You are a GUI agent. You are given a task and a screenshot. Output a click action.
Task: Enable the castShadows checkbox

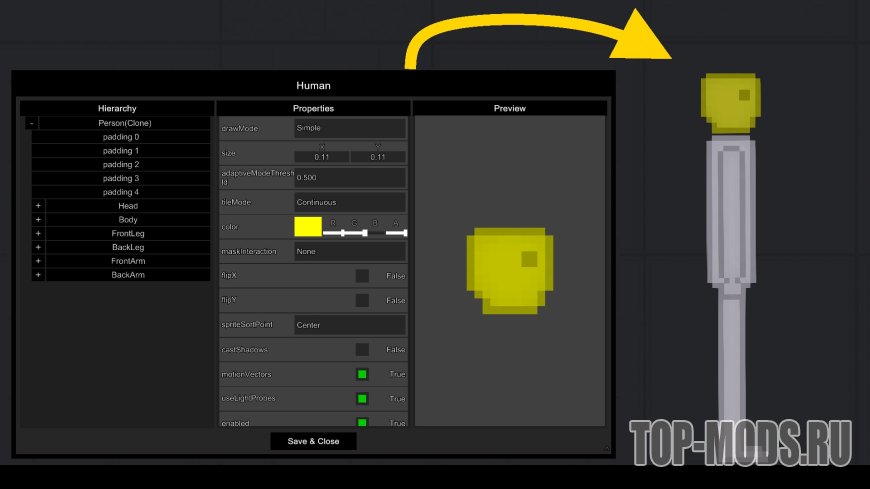(x=362, y=350)
